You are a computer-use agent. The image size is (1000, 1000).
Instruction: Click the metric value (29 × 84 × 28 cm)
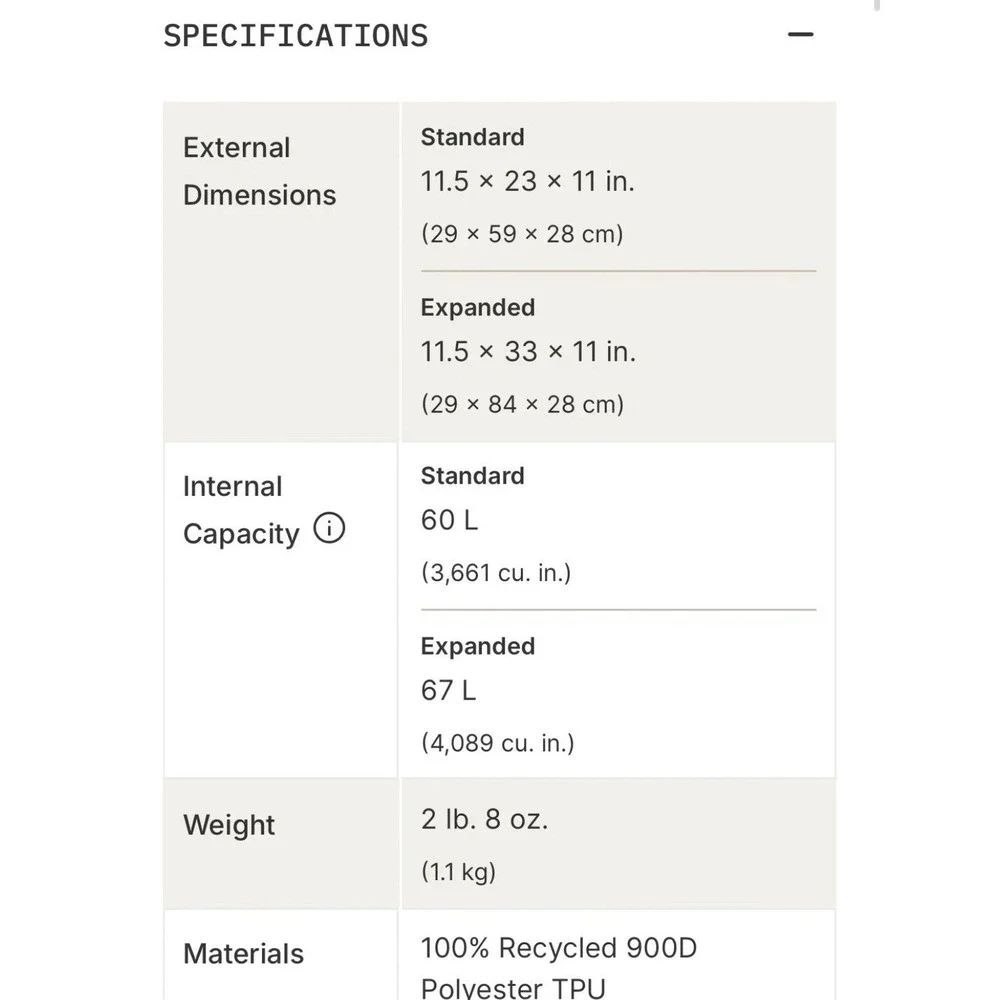coord(522,404)
